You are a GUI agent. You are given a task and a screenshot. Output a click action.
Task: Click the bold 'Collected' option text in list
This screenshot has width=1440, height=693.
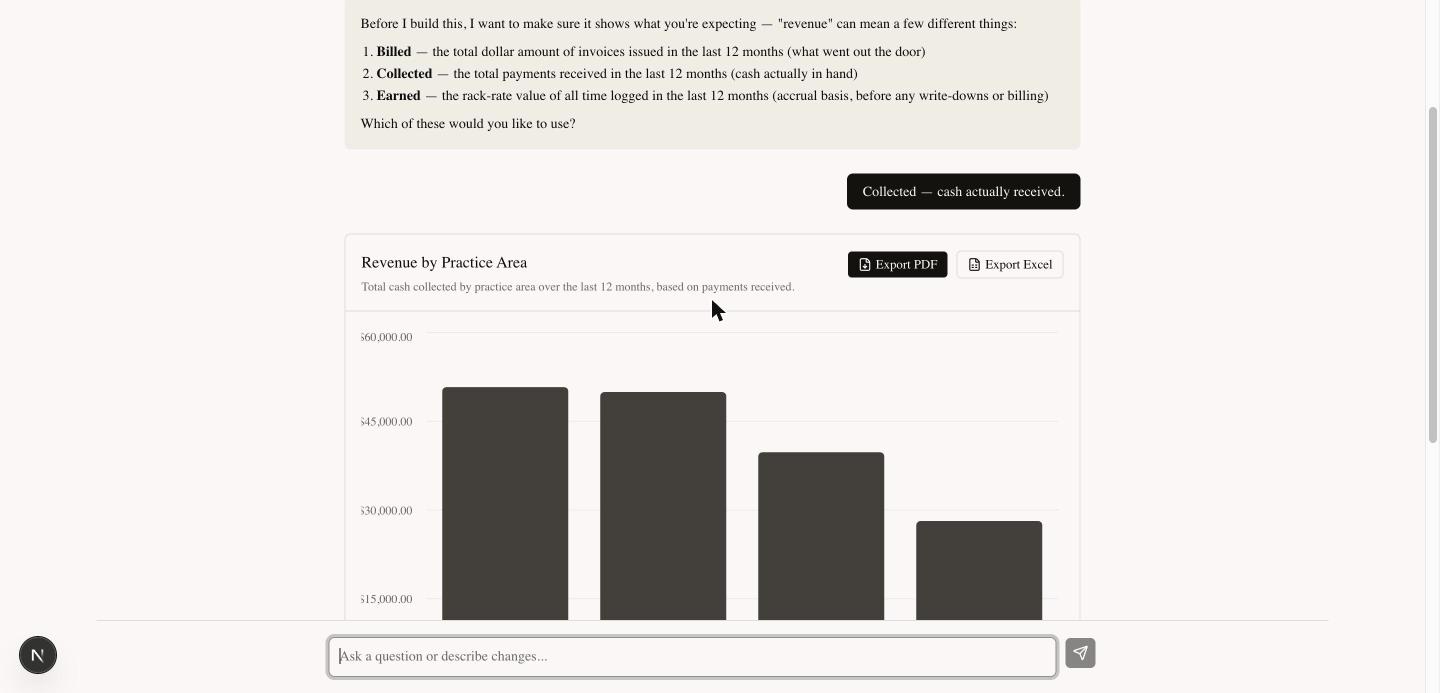pyautogui.click(x=404, y=74)
